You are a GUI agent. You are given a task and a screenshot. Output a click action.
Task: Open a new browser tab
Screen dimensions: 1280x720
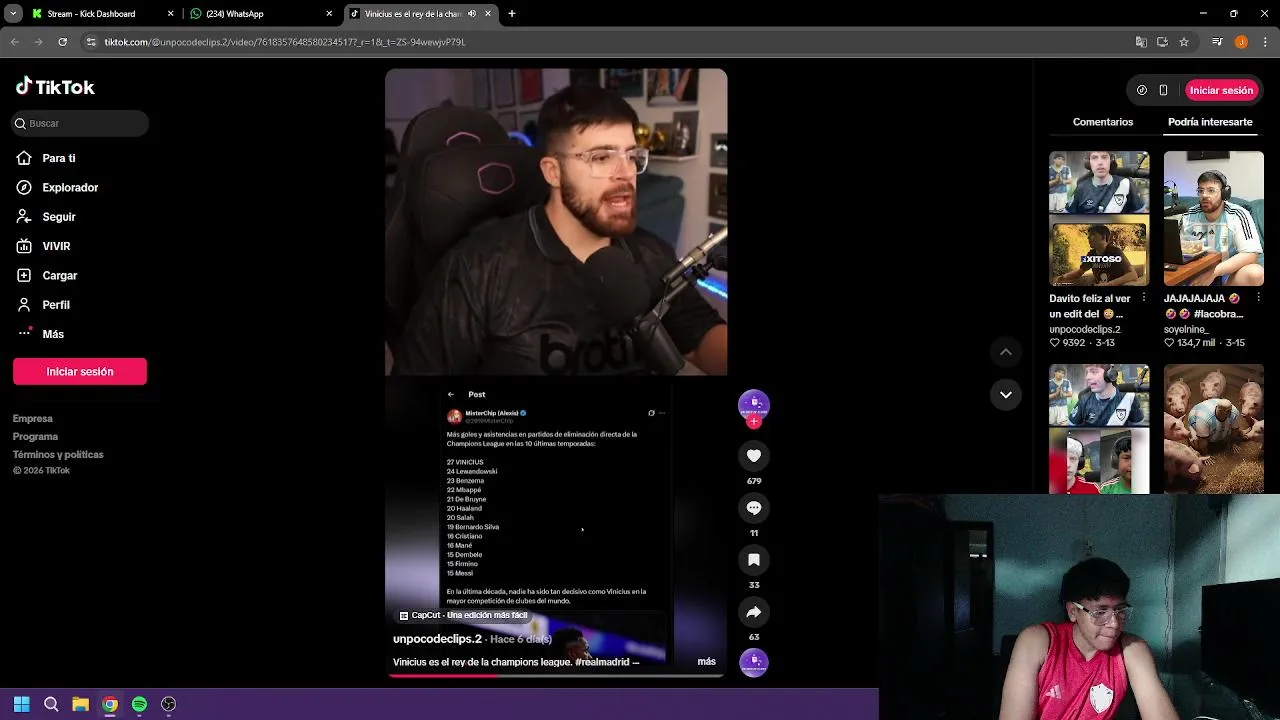(512, 14)
